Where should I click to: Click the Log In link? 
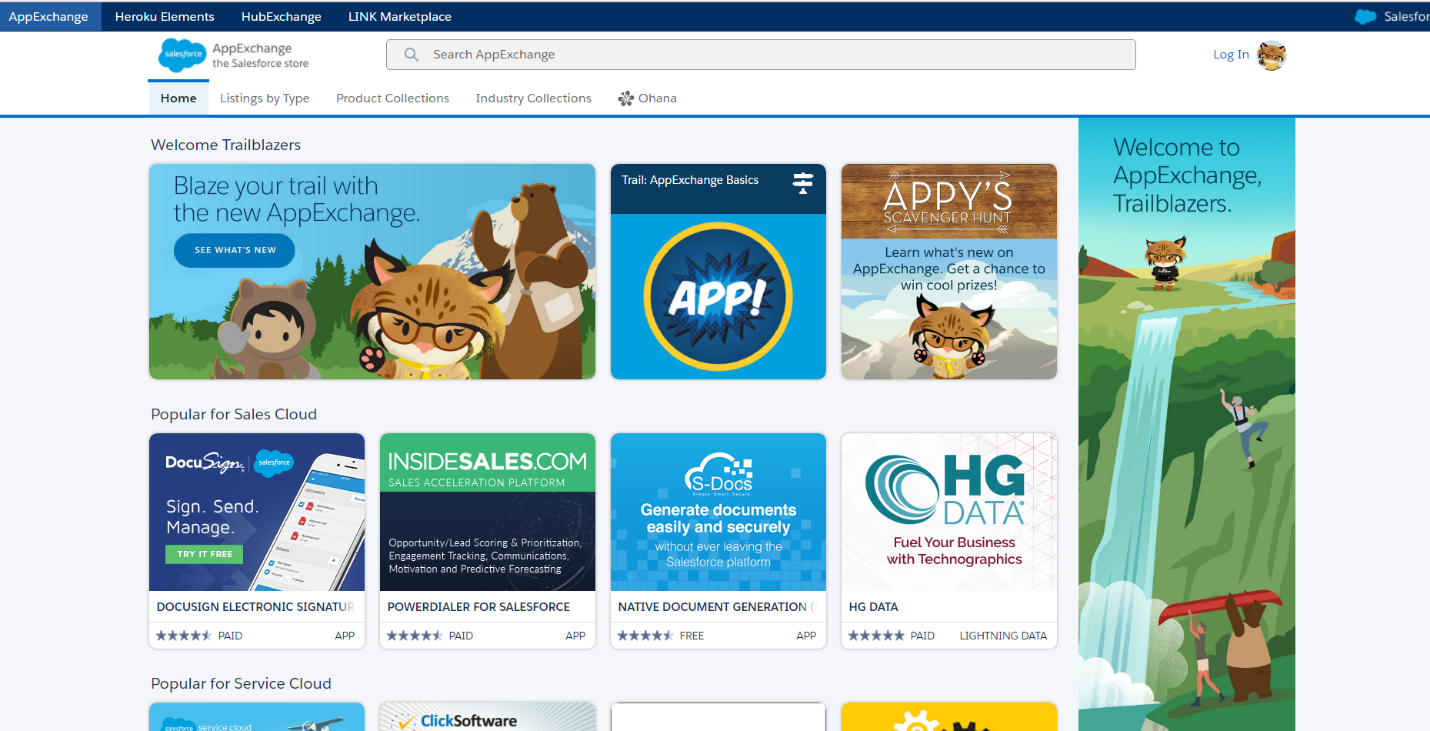[x=1231, y=55]
